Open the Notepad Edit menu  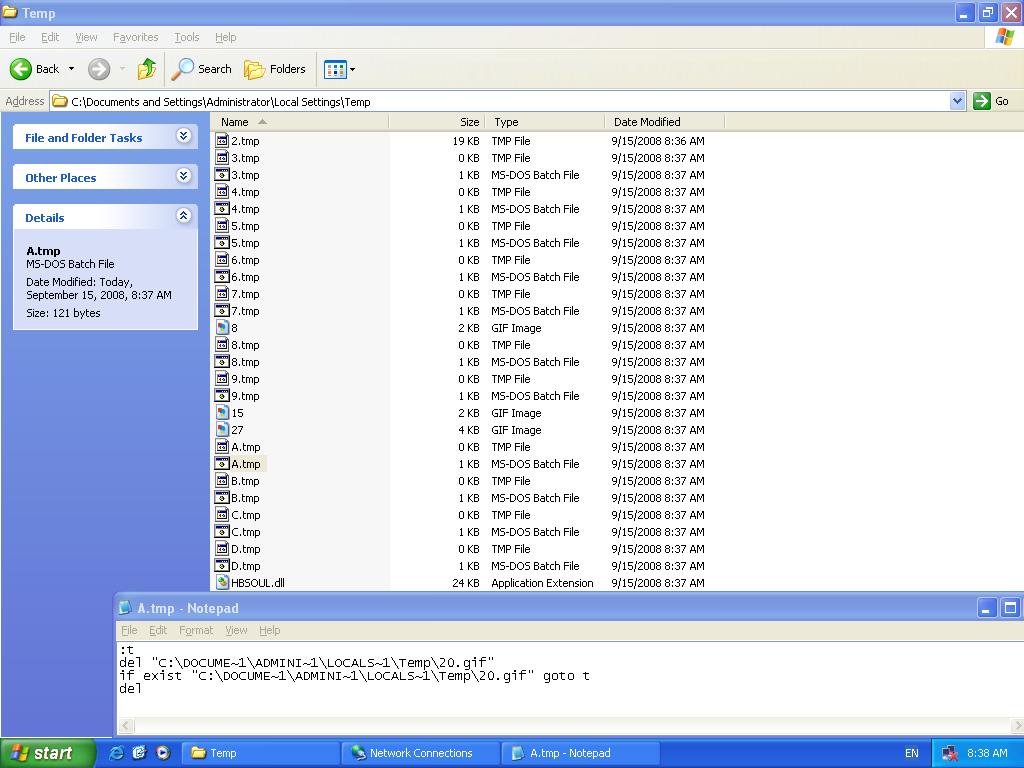pyautogui.click(x=158, y=630)
